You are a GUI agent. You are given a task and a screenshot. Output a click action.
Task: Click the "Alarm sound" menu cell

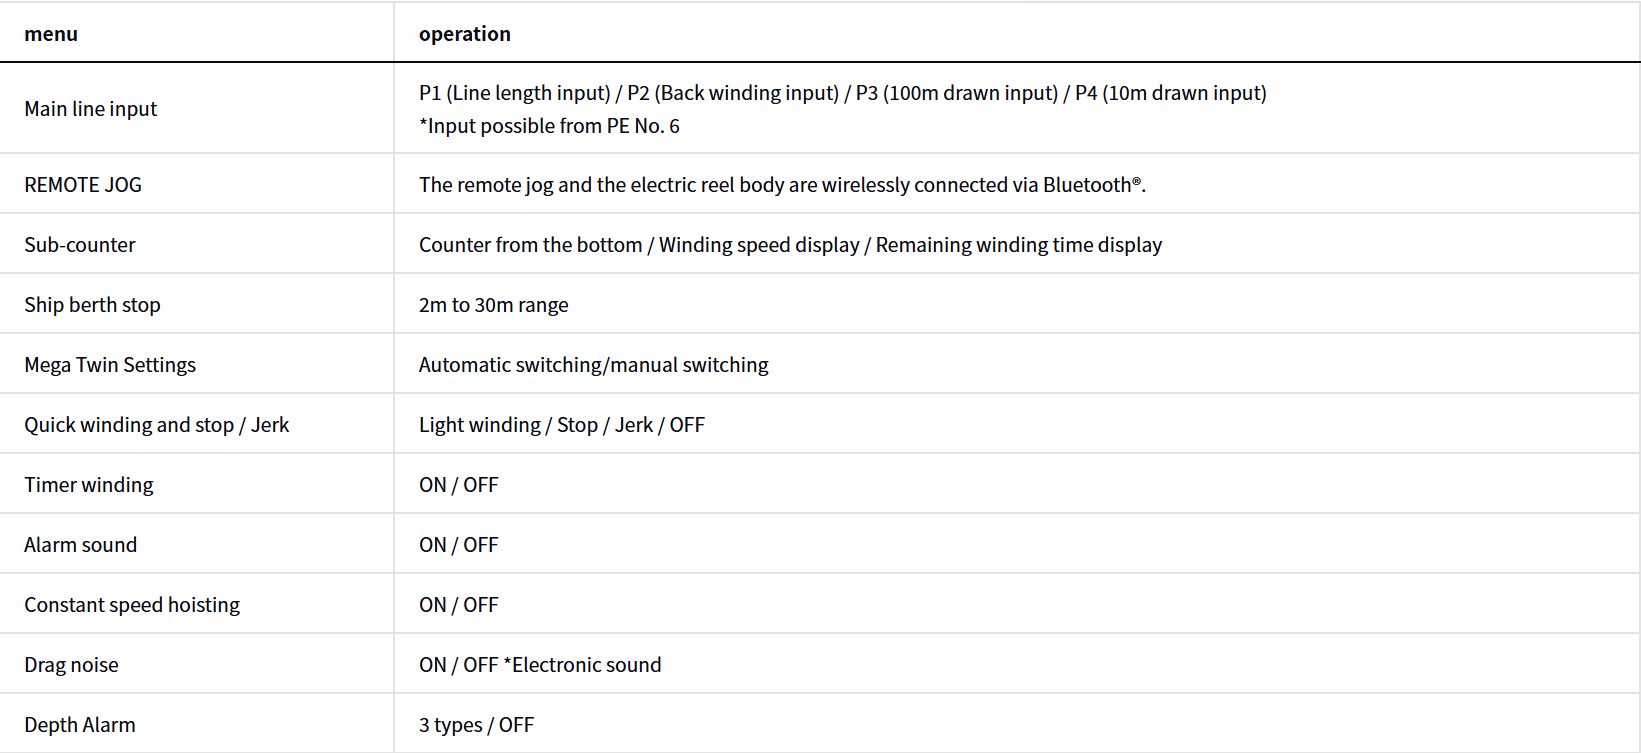81,545
